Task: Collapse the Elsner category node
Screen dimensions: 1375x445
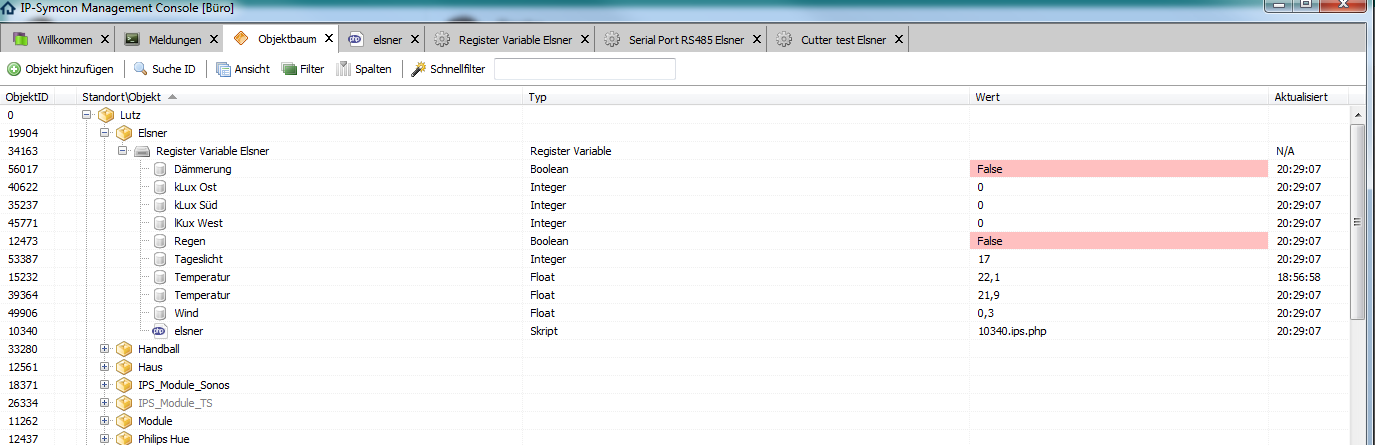Action: coord(105,133)
